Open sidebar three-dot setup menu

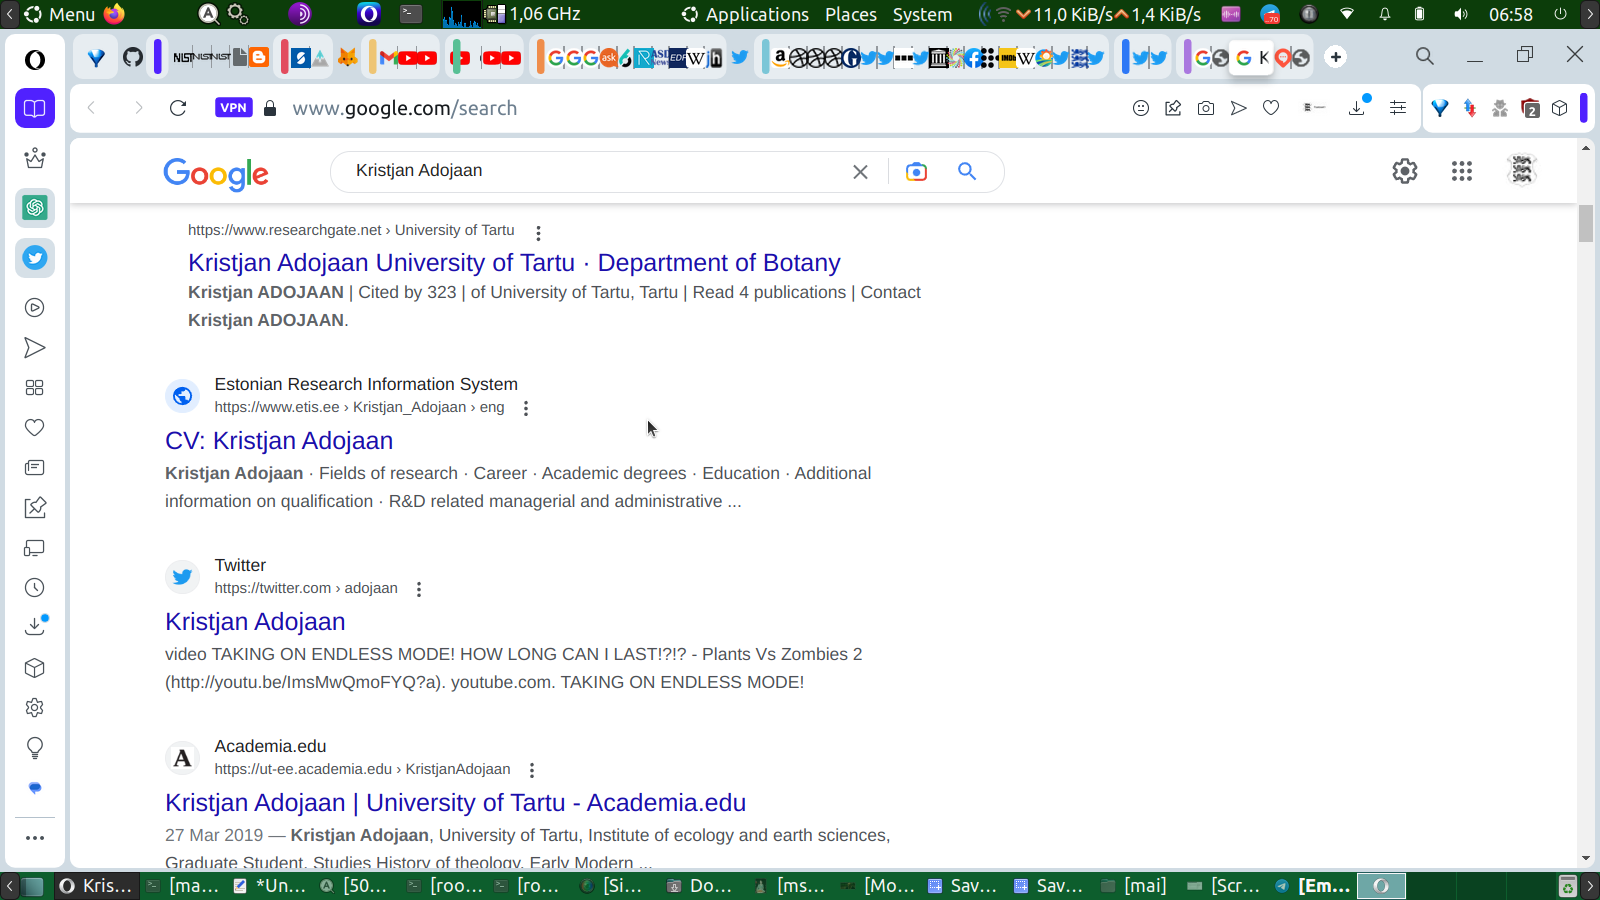tap(35, 838)
